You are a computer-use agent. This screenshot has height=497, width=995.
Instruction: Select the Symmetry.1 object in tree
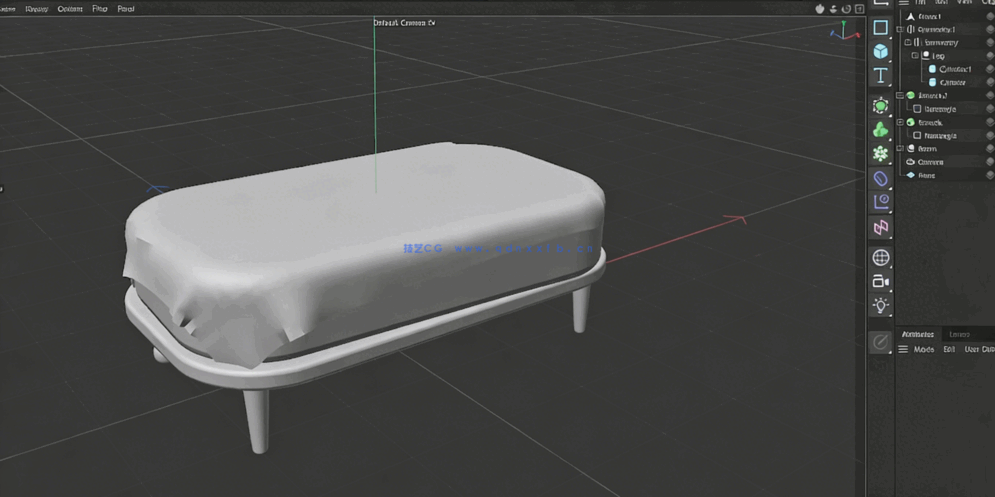coord(937,29)
